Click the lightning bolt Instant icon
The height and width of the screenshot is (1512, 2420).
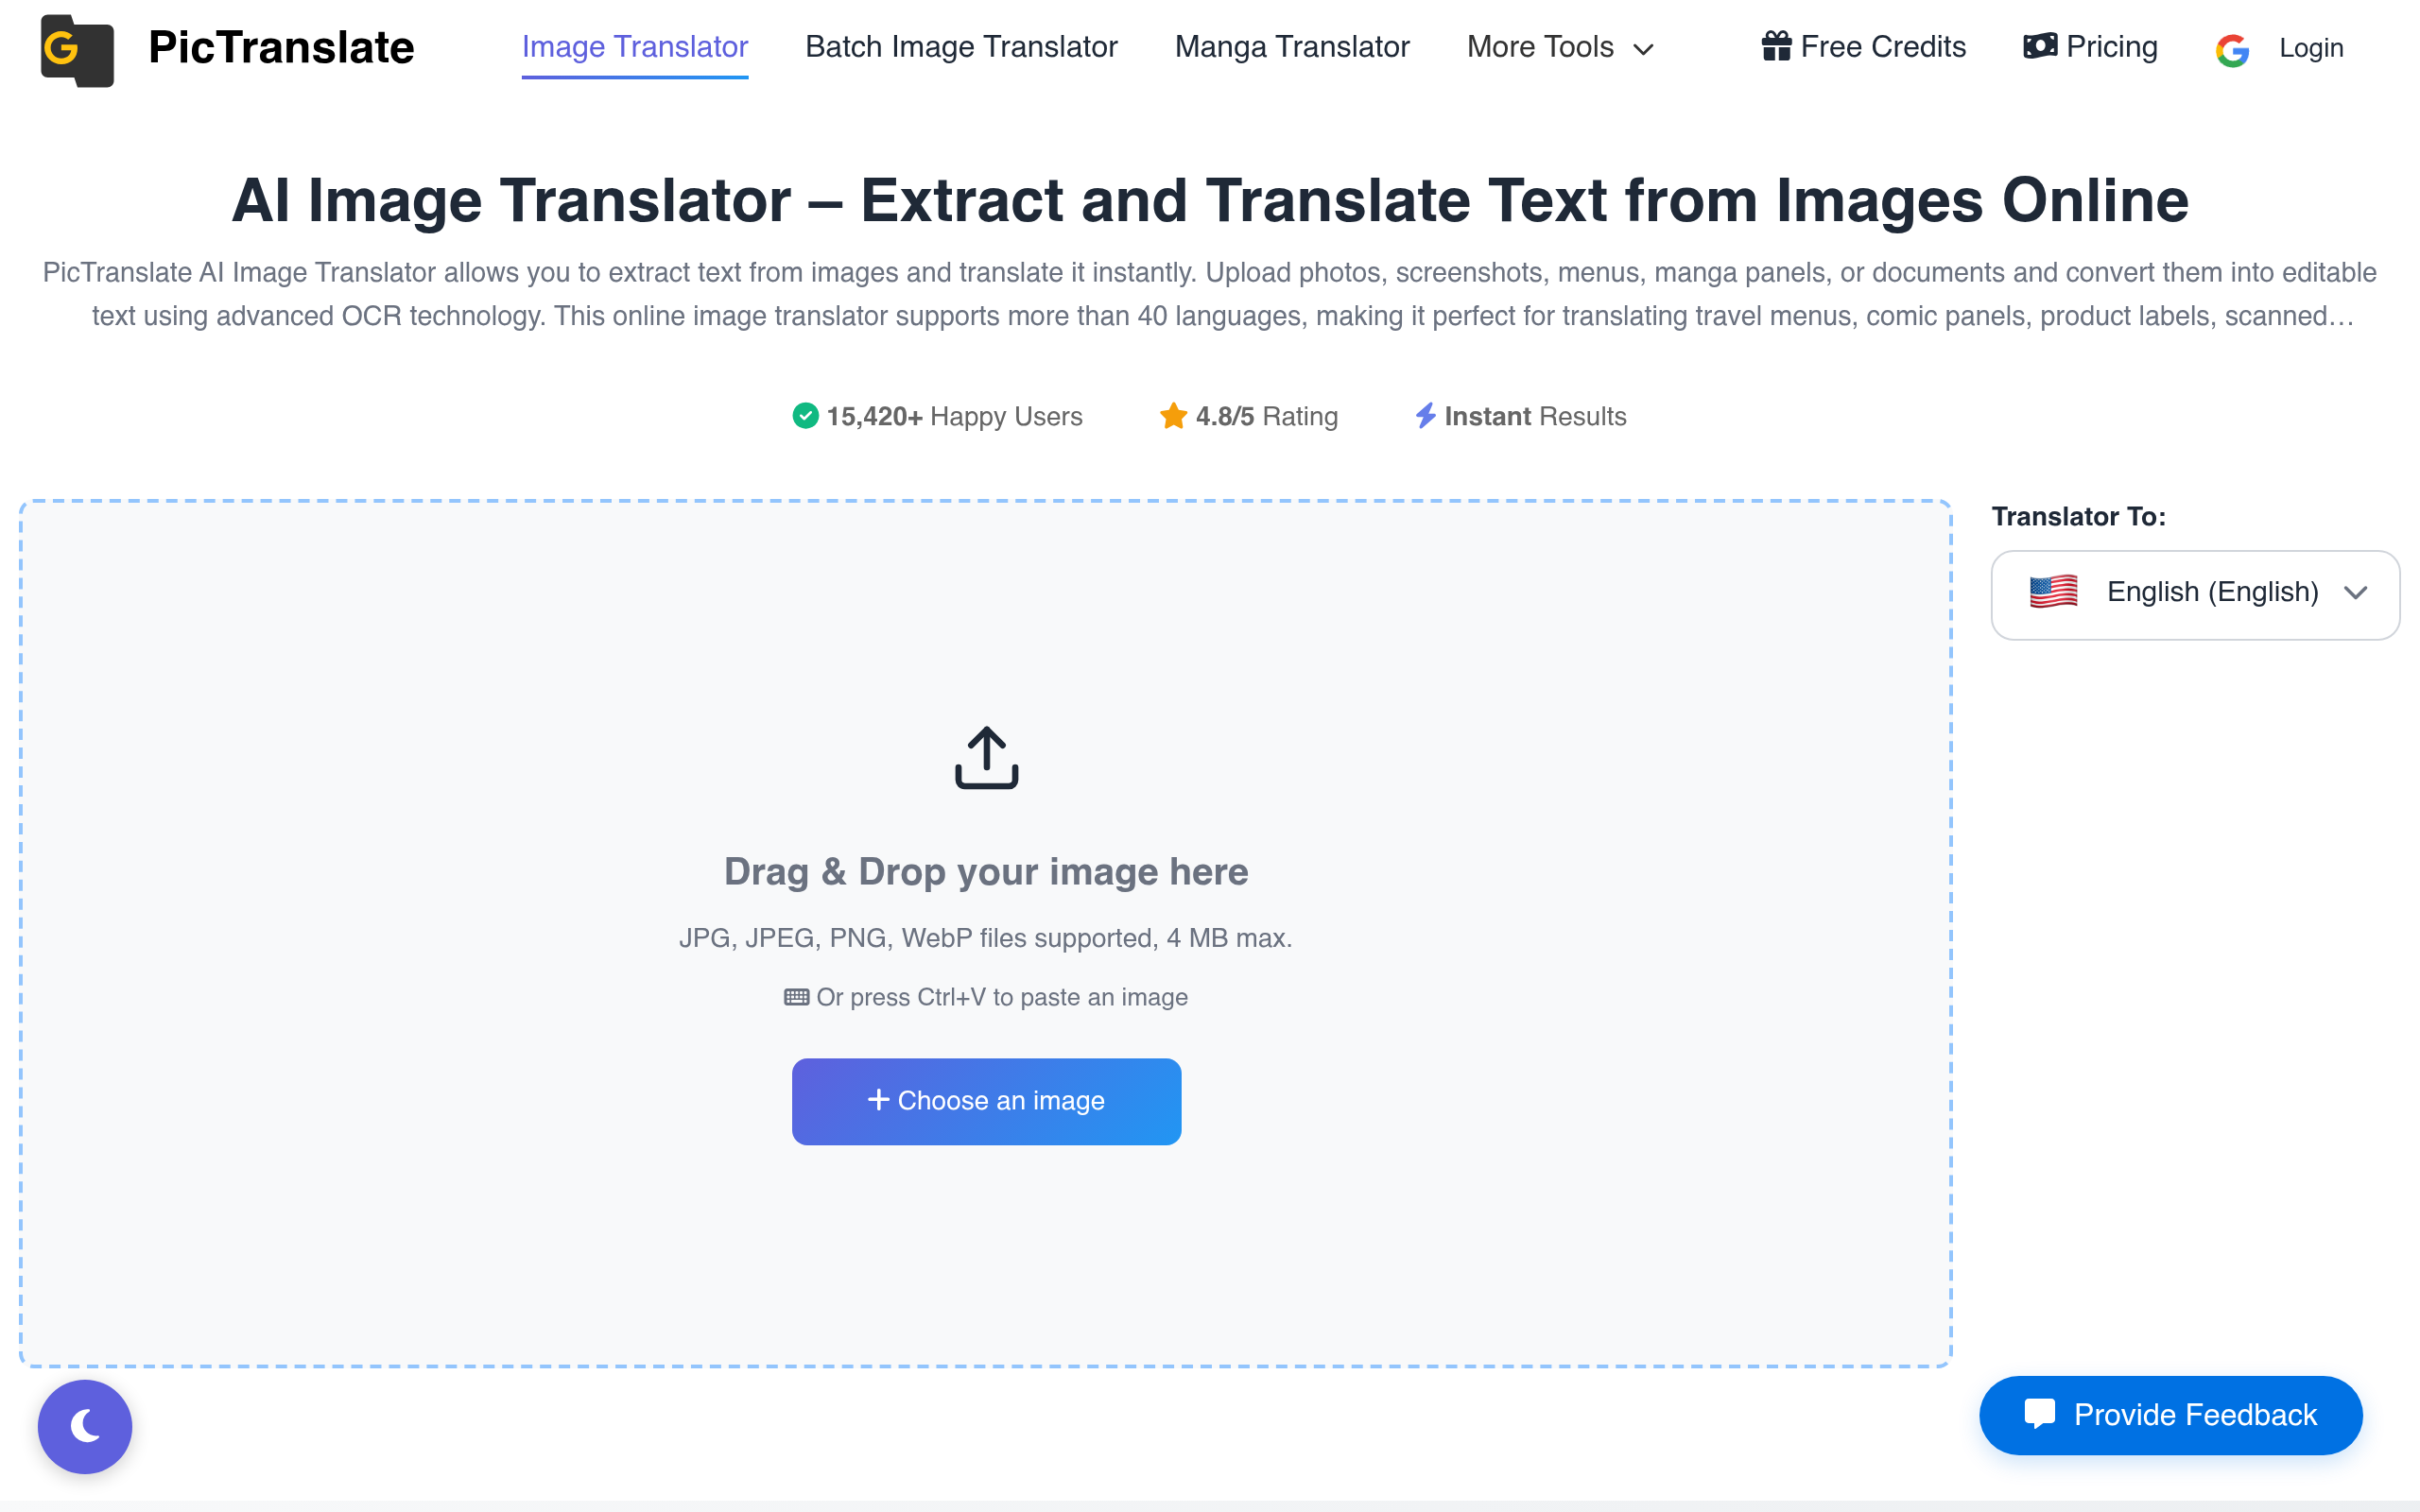pyautogui.click(x=1426, y=416)
